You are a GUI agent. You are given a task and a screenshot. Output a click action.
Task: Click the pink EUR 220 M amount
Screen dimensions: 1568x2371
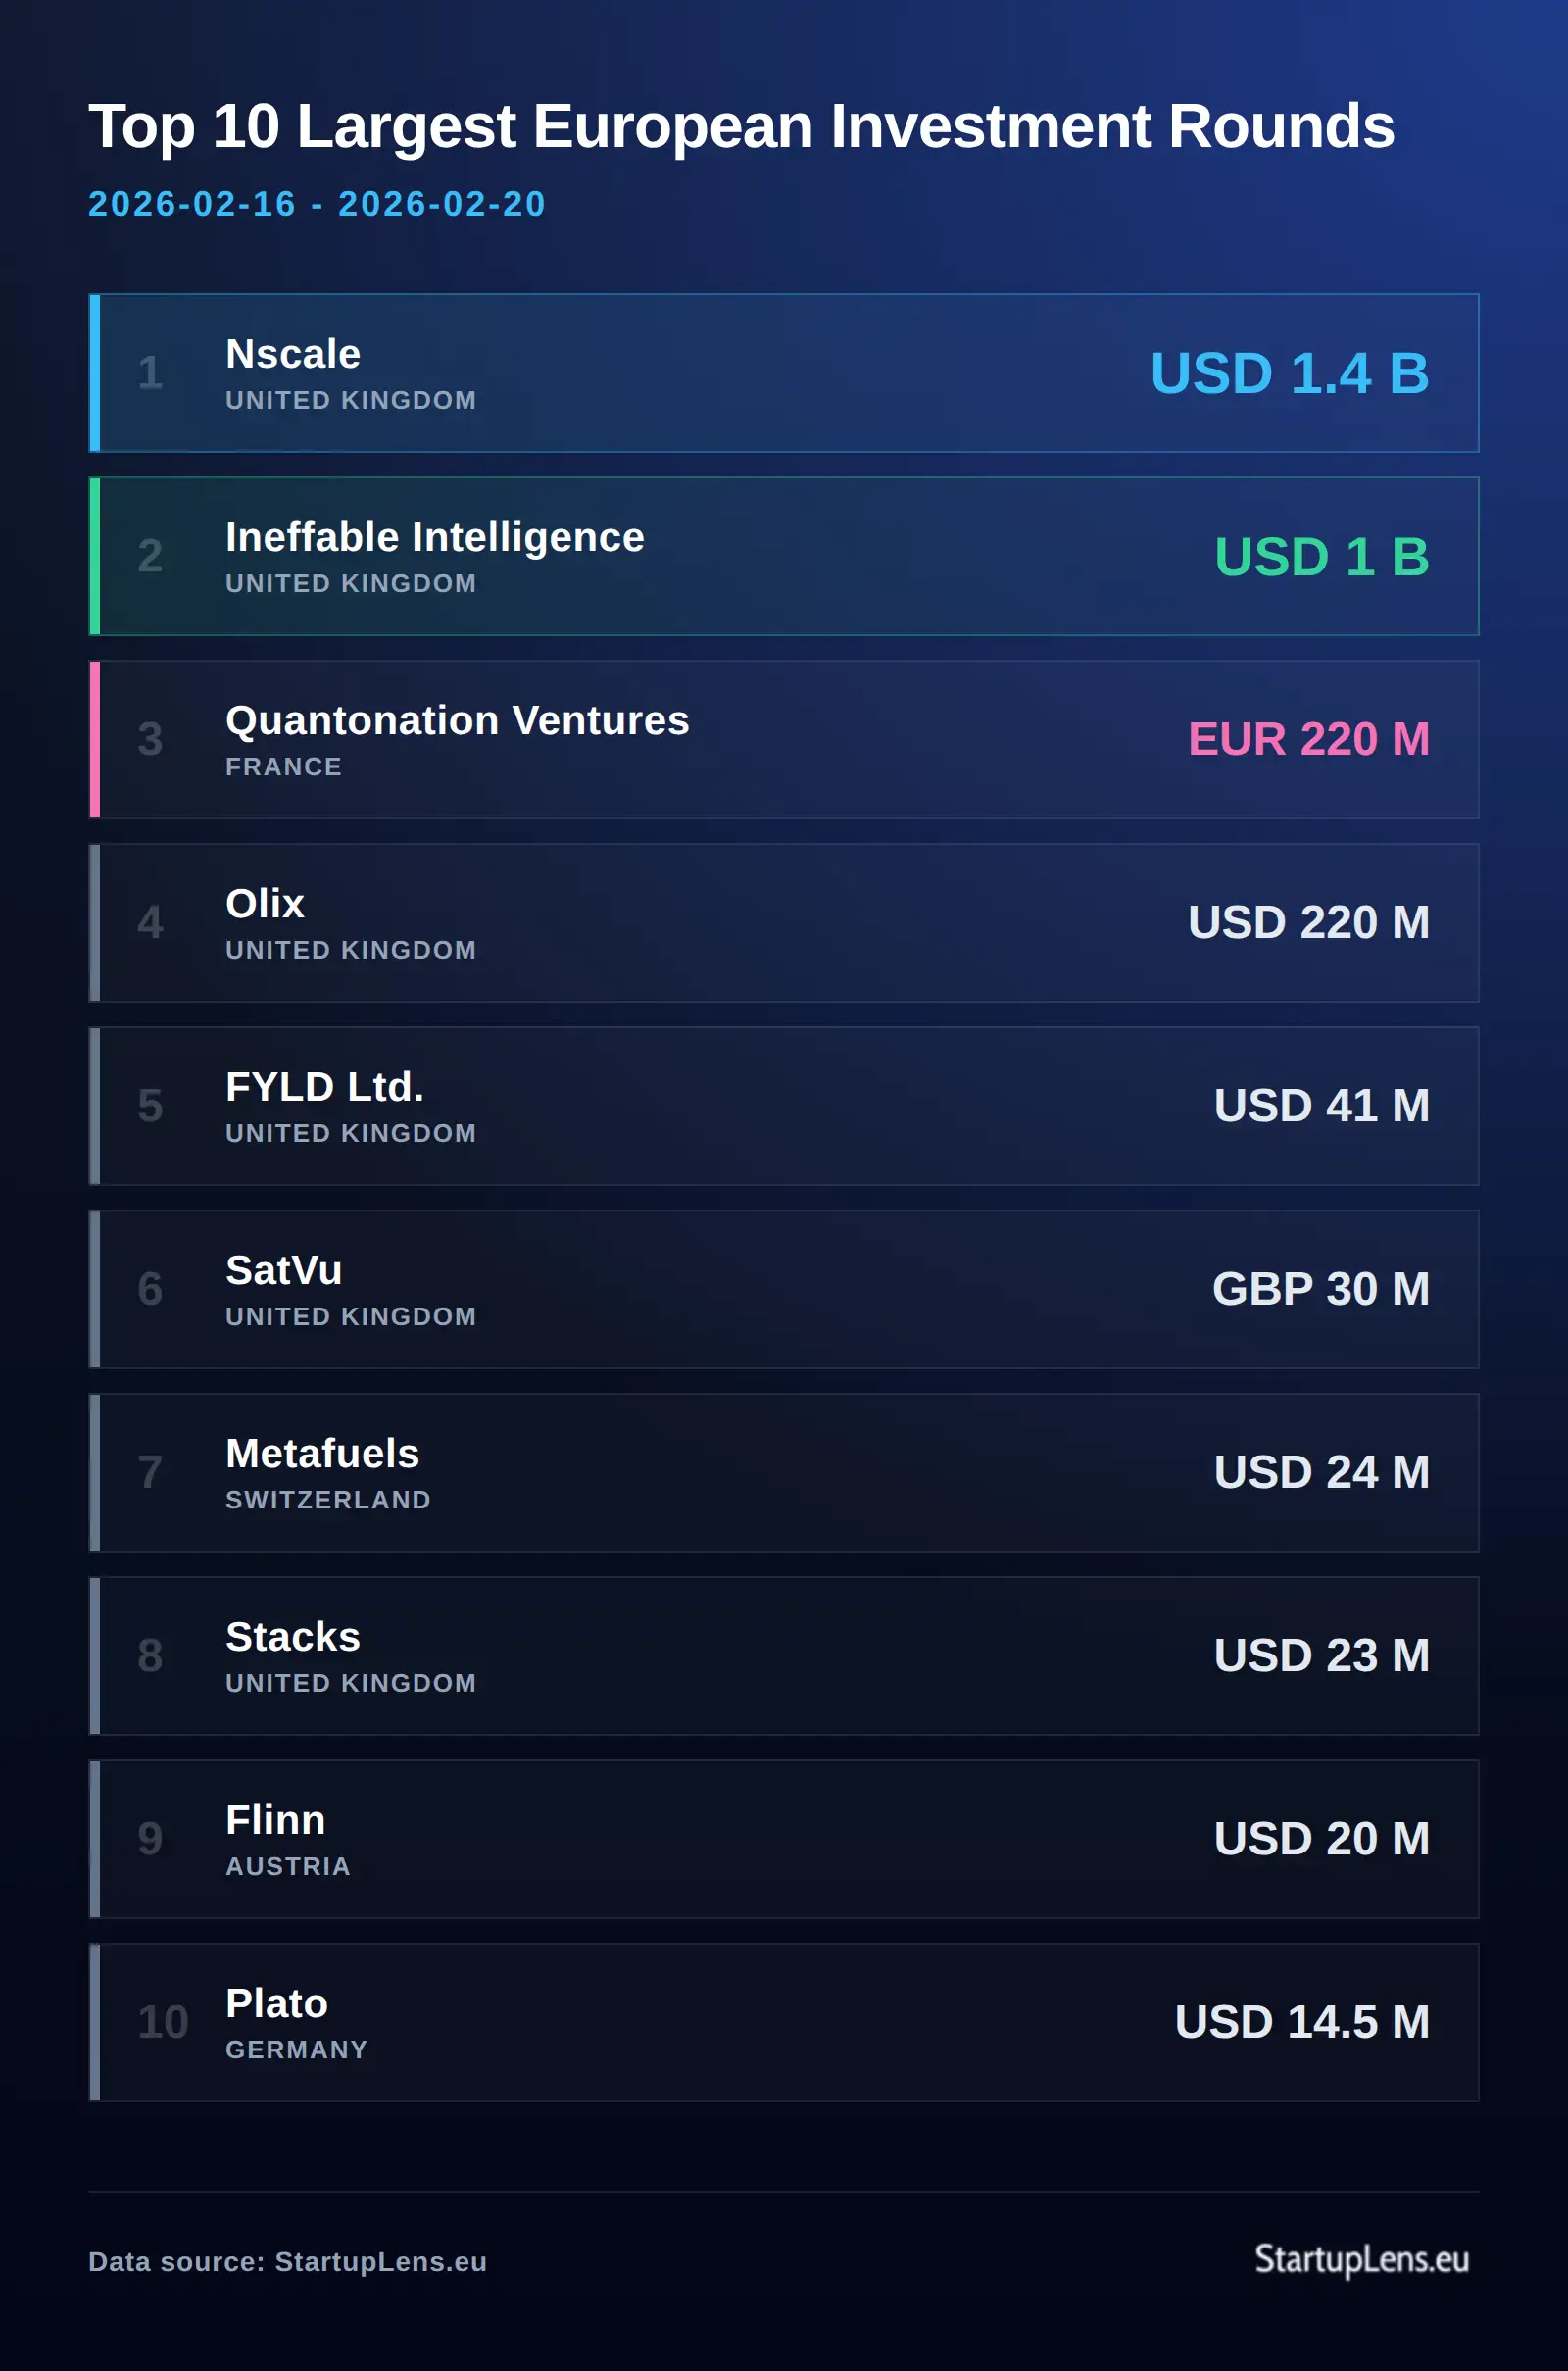point(1308,740)
